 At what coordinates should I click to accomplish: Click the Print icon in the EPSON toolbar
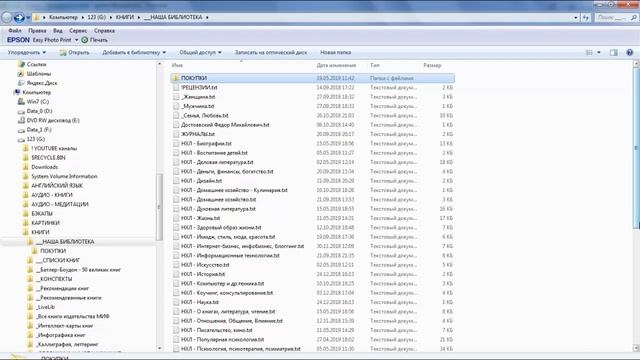(x=84, y=40)
